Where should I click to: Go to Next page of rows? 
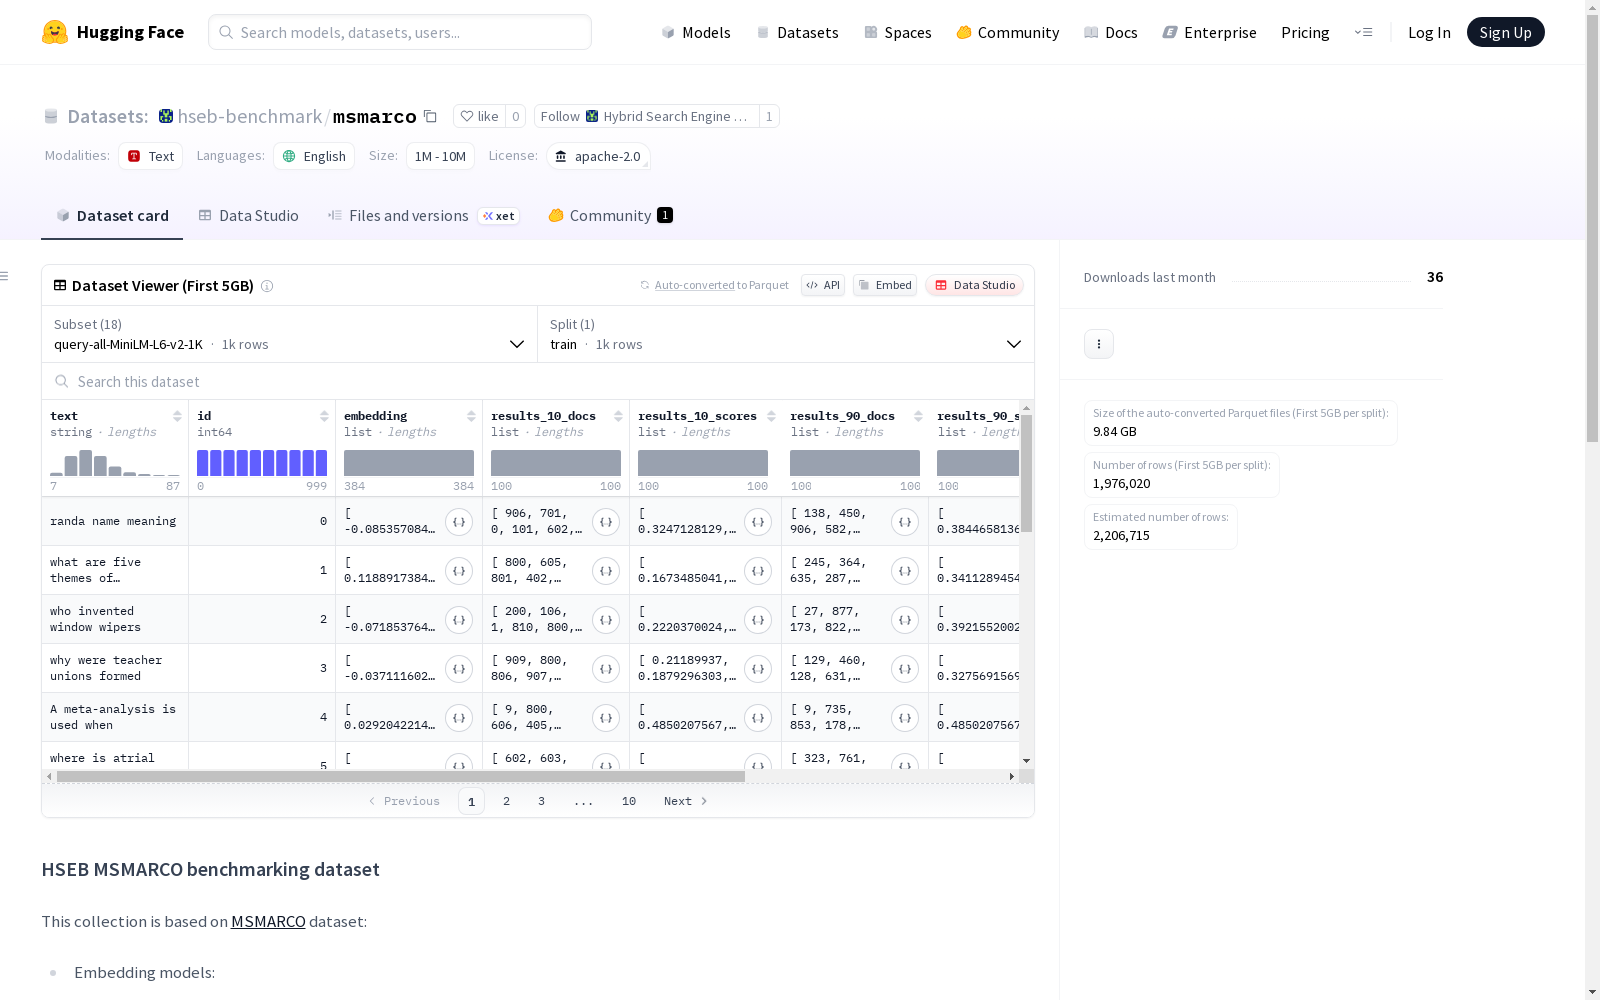click(x=686, y=801)
